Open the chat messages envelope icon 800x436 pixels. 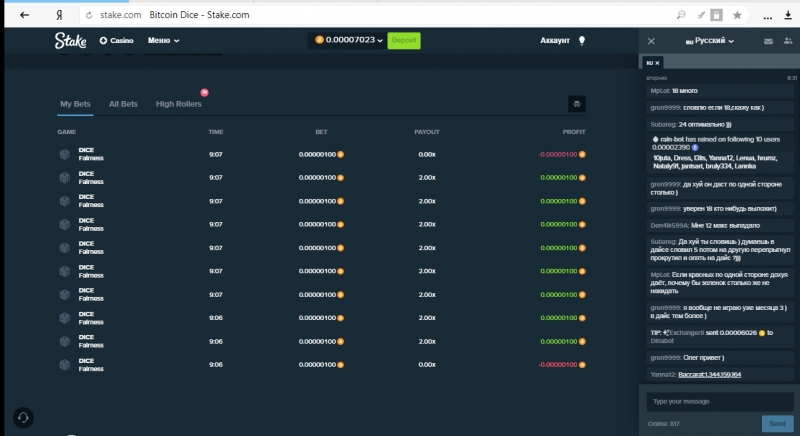[768, 41]
